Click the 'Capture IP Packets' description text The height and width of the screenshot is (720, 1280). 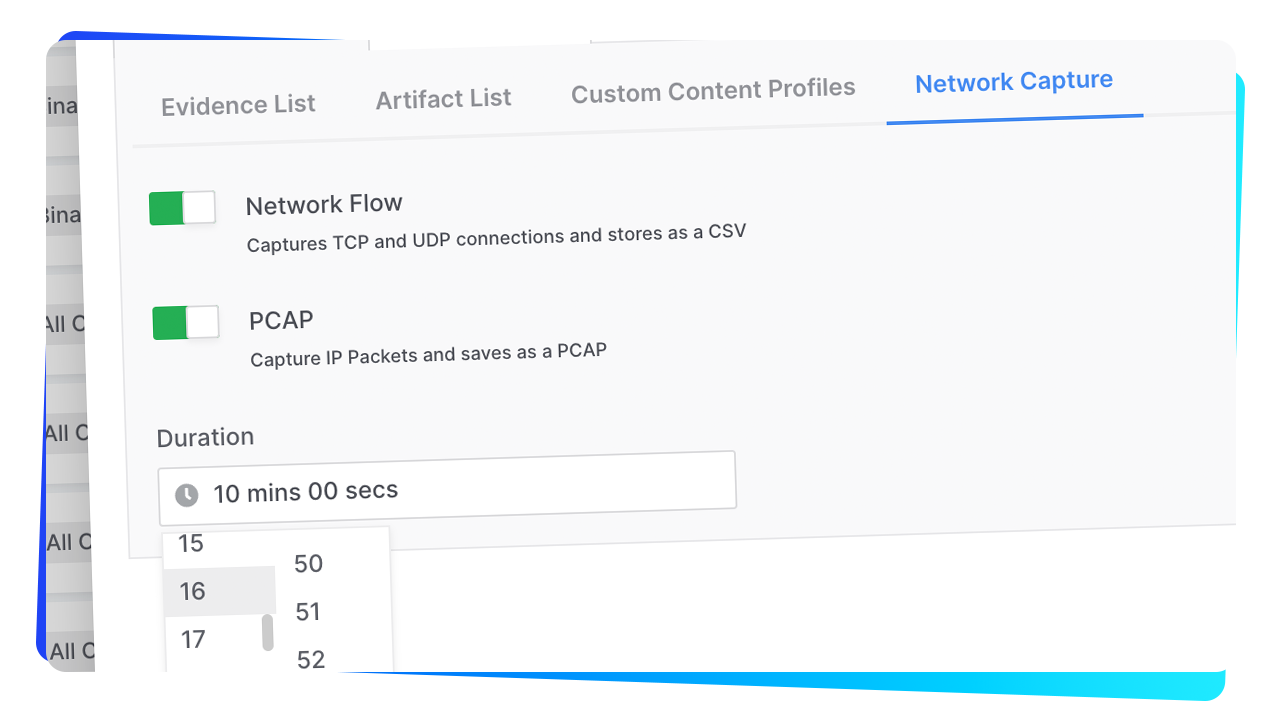pyautogui.click(x=428, y=355)
